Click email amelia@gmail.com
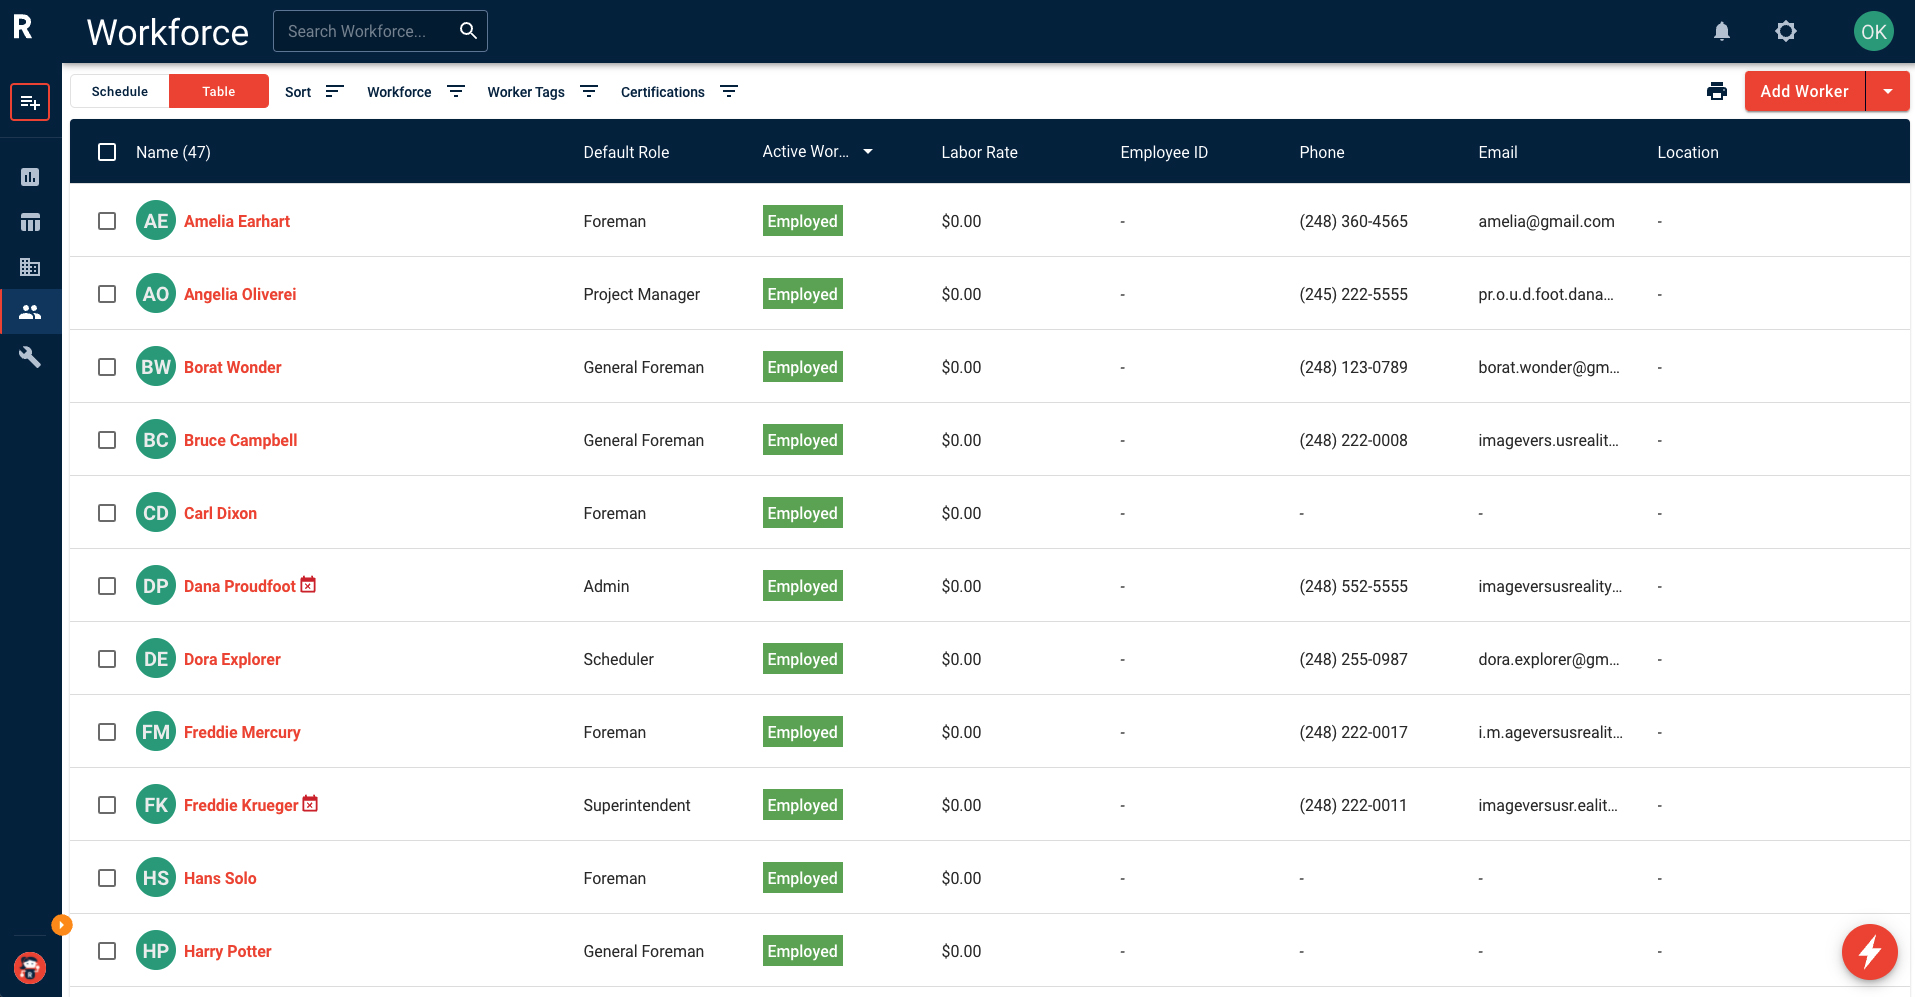 1546,221
